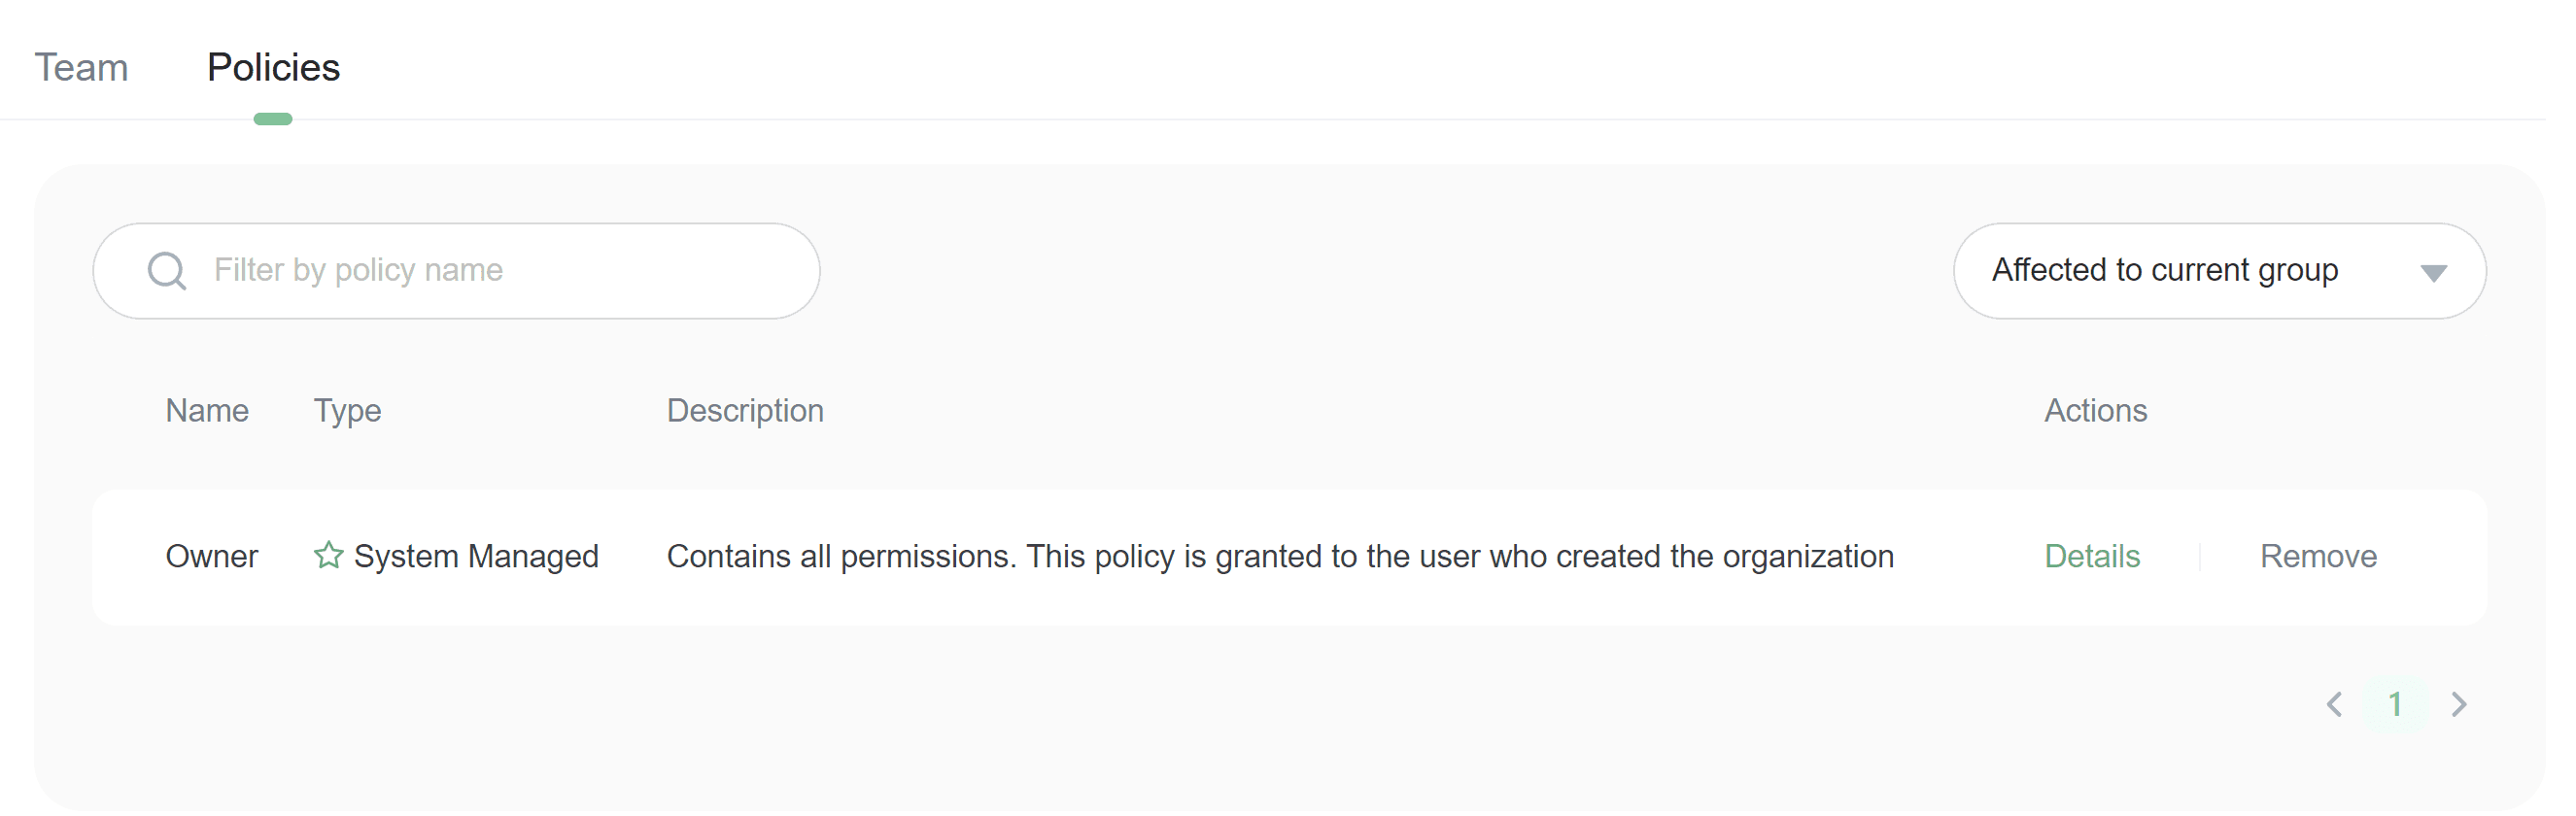
Task: Open Details for Owner policy
Action: pyautogui.click(x=2091, y=556)
